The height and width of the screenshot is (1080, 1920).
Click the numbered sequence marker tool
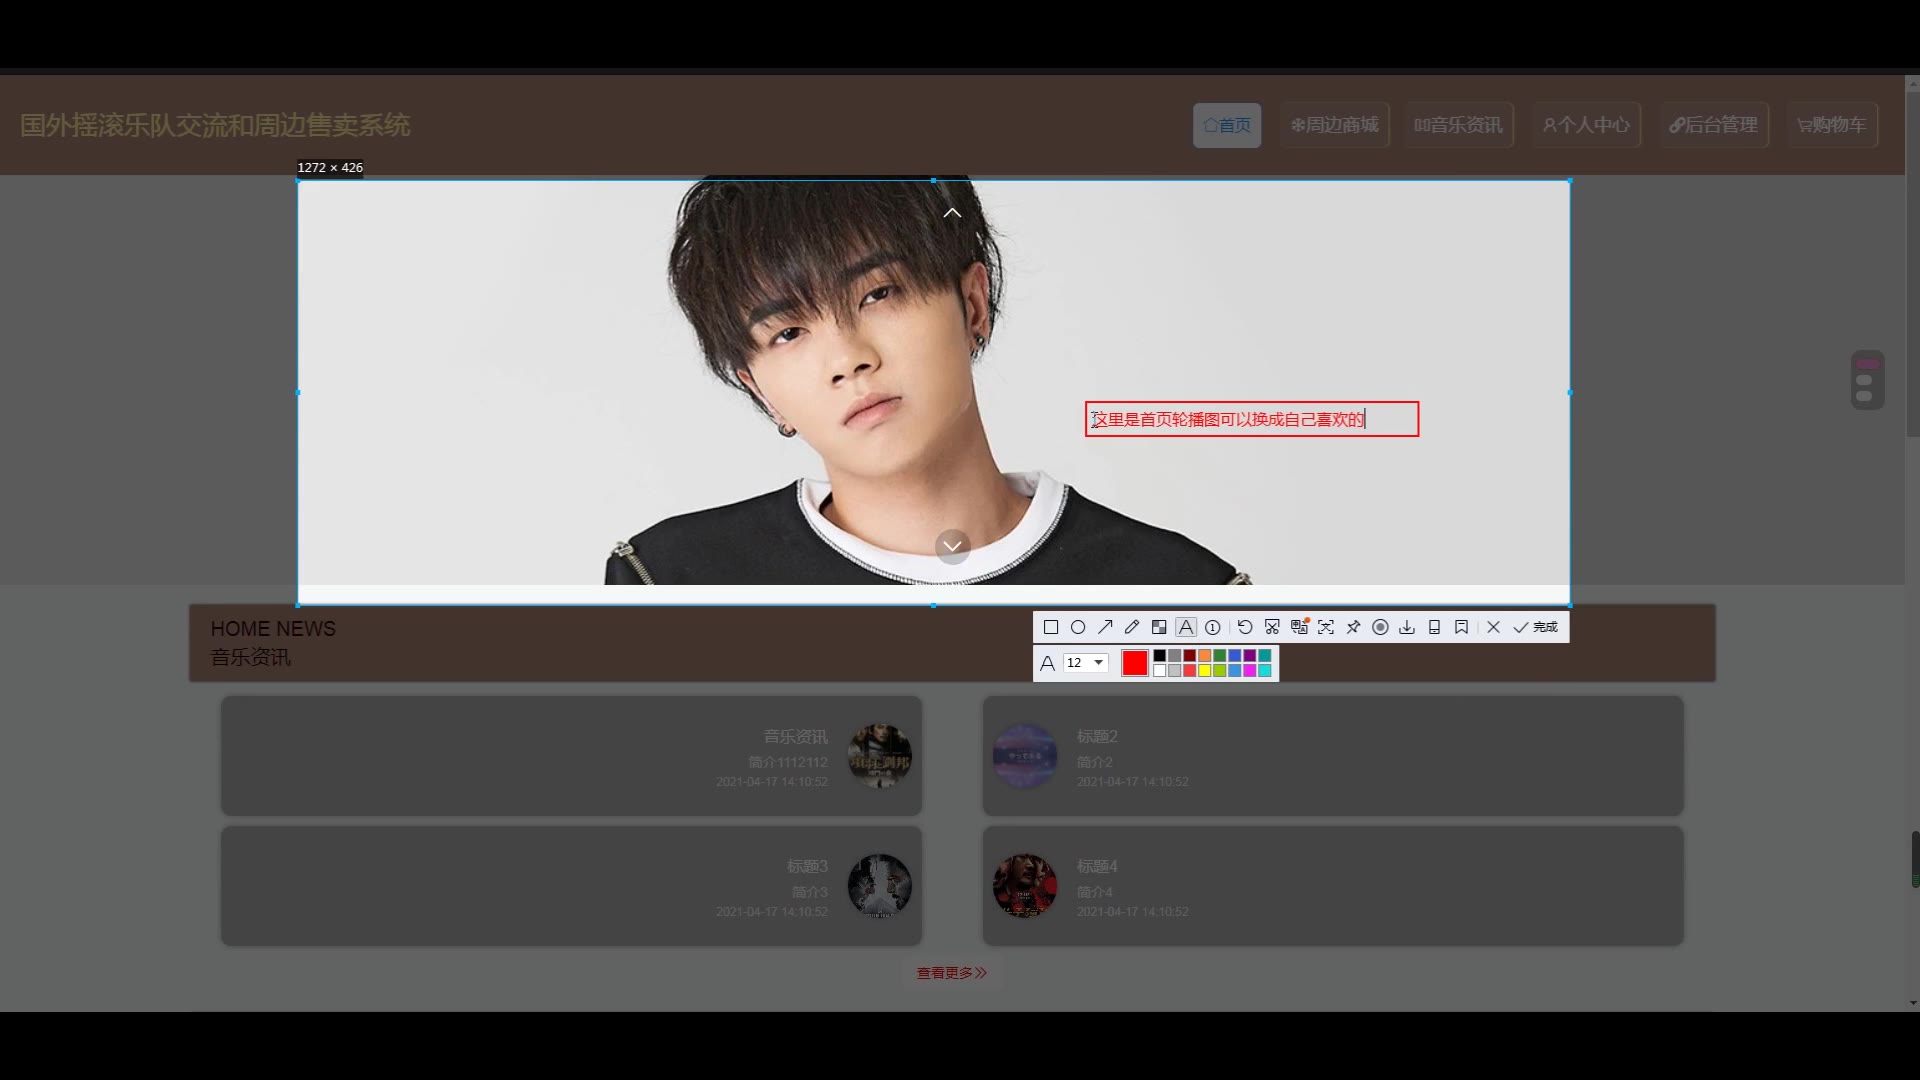(x=1213, y=627)
